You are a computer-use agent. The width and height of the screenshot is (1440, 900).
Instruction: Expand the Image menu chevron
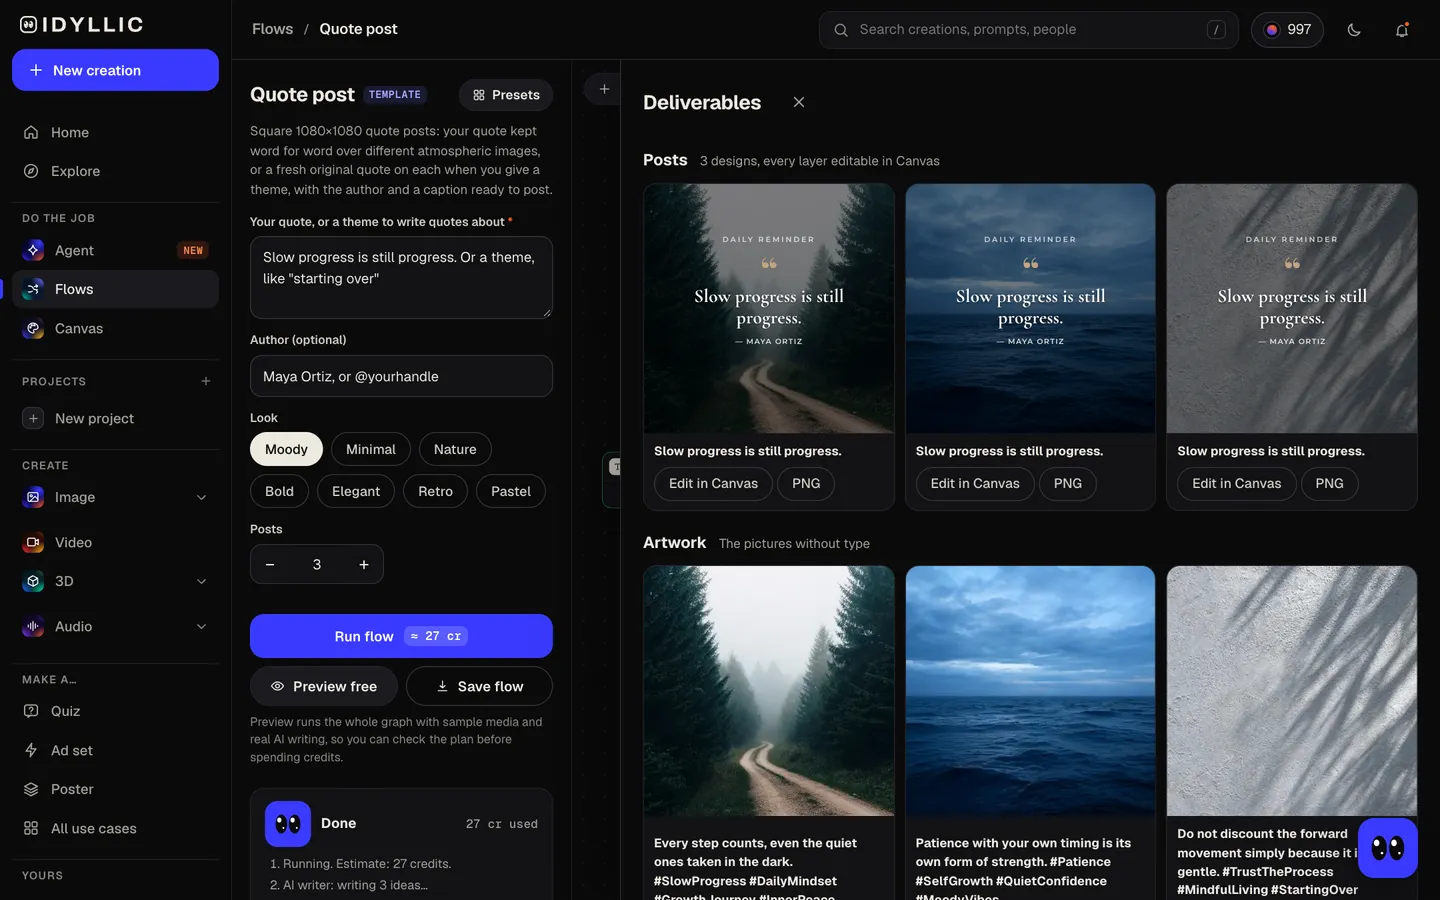pos(201,497)
